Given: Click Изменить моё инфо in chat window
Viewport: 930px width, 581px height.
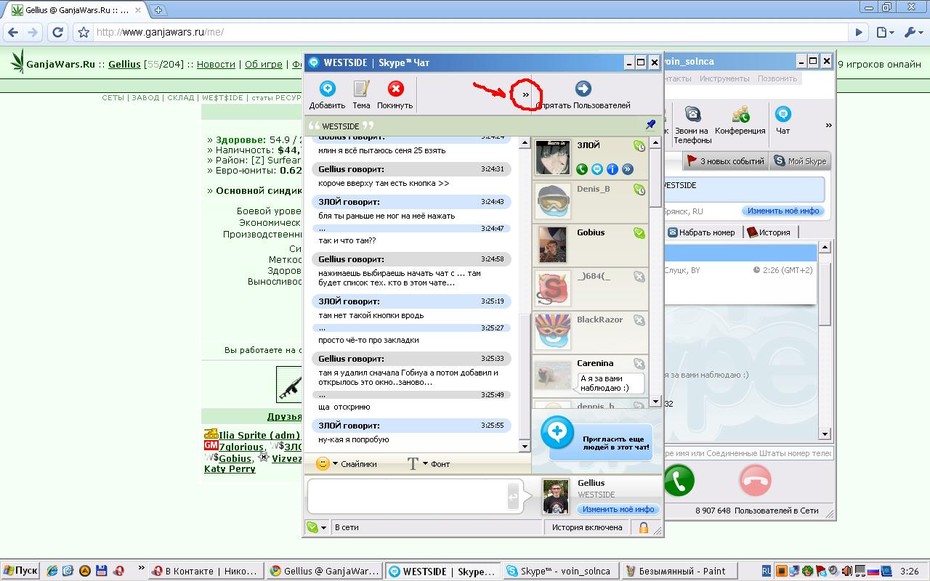Looking at the screenshot, I should coord(618,509).
